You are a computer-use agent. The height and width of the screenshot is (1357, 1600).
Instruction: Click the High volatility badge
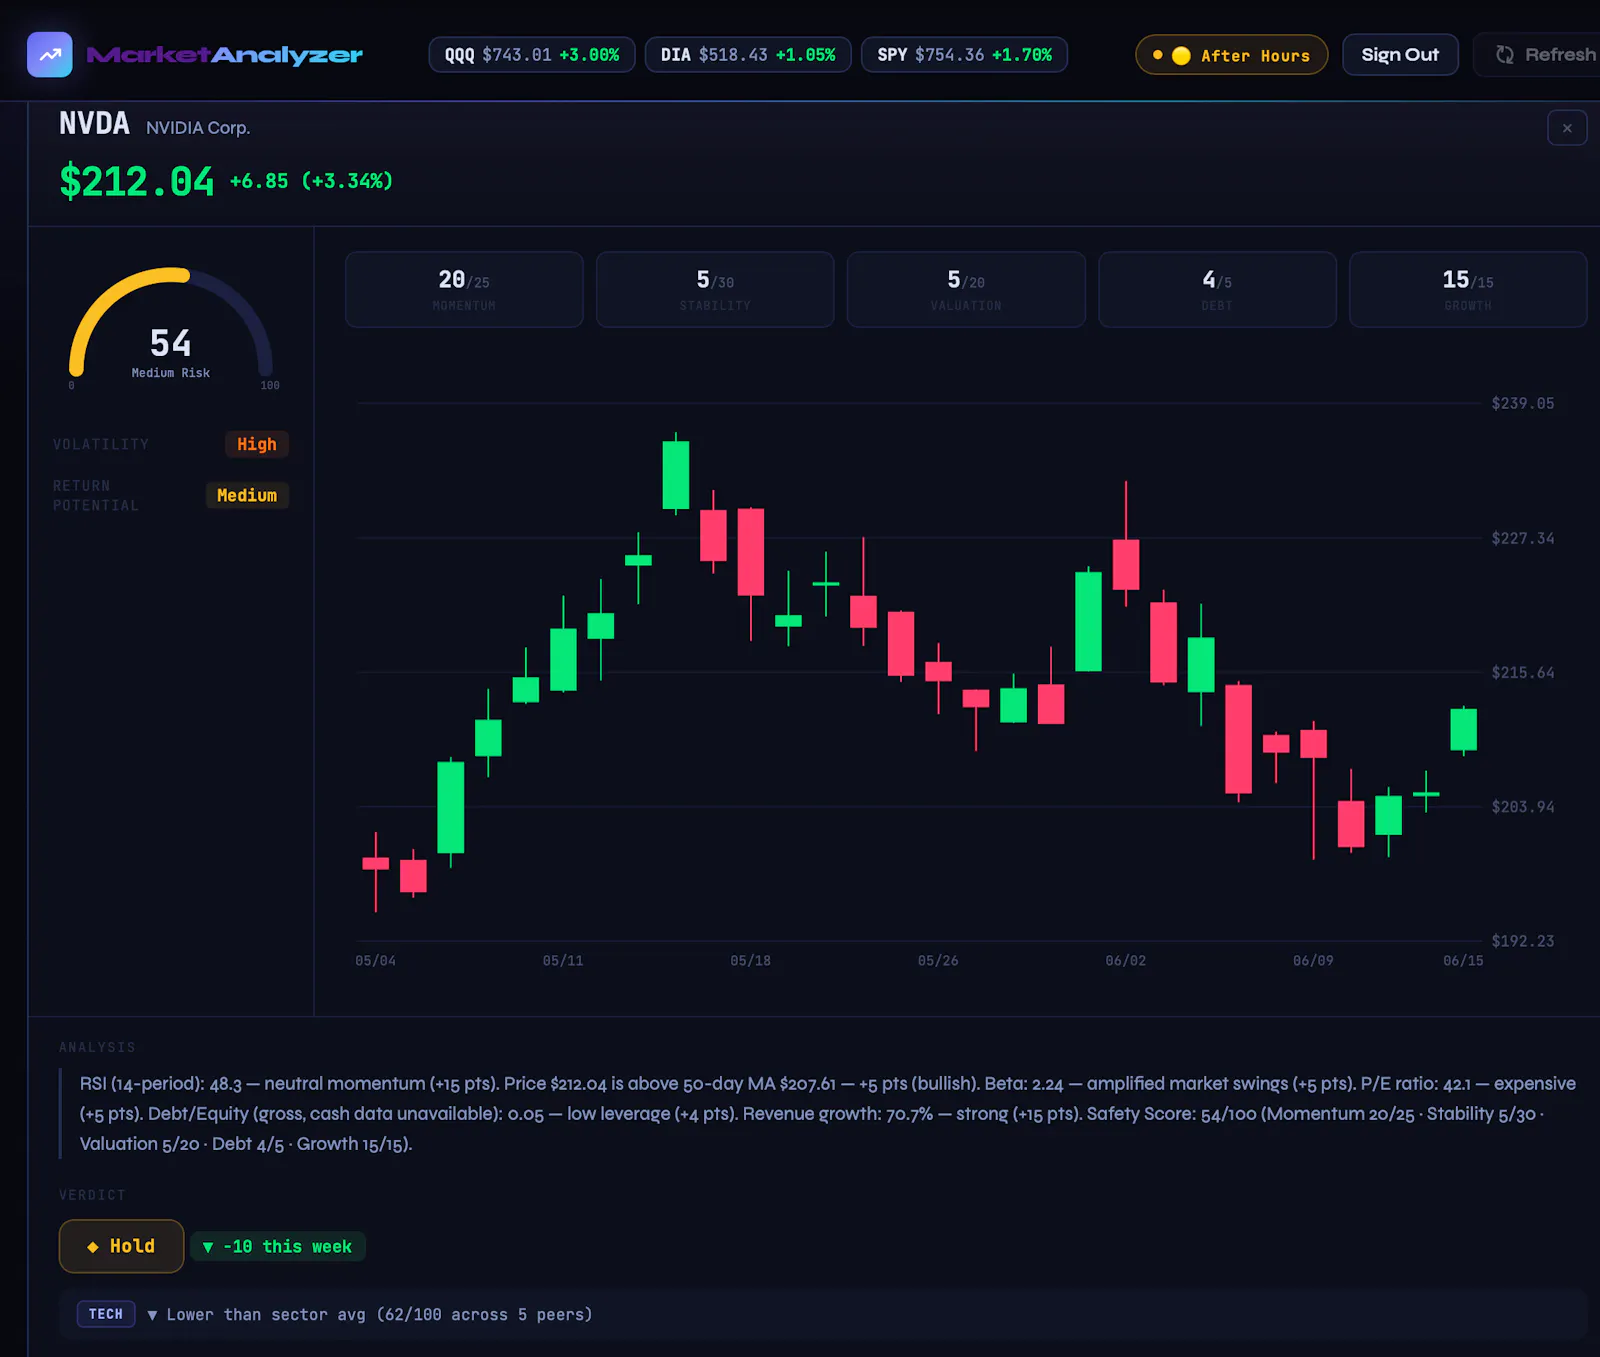point(257,444)
